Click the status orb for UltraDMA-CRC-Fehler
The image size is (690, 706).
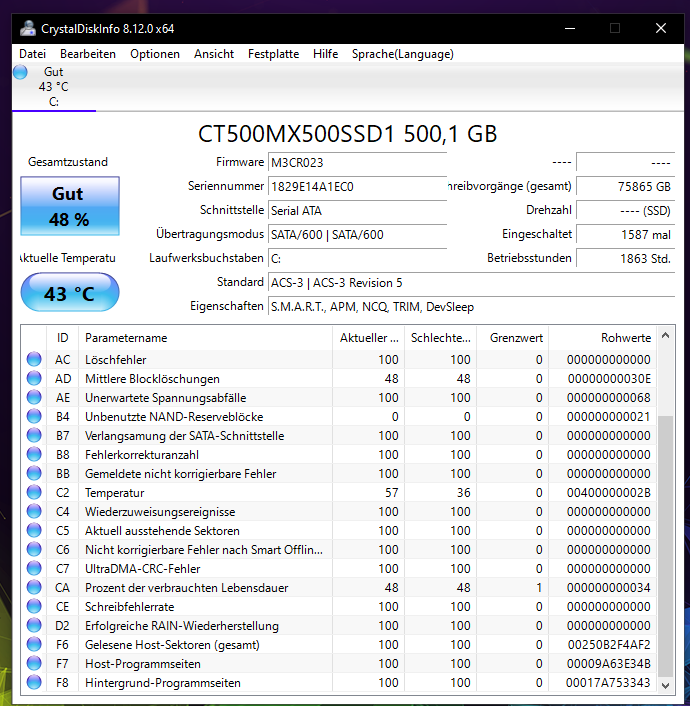[x=34, y=568]
